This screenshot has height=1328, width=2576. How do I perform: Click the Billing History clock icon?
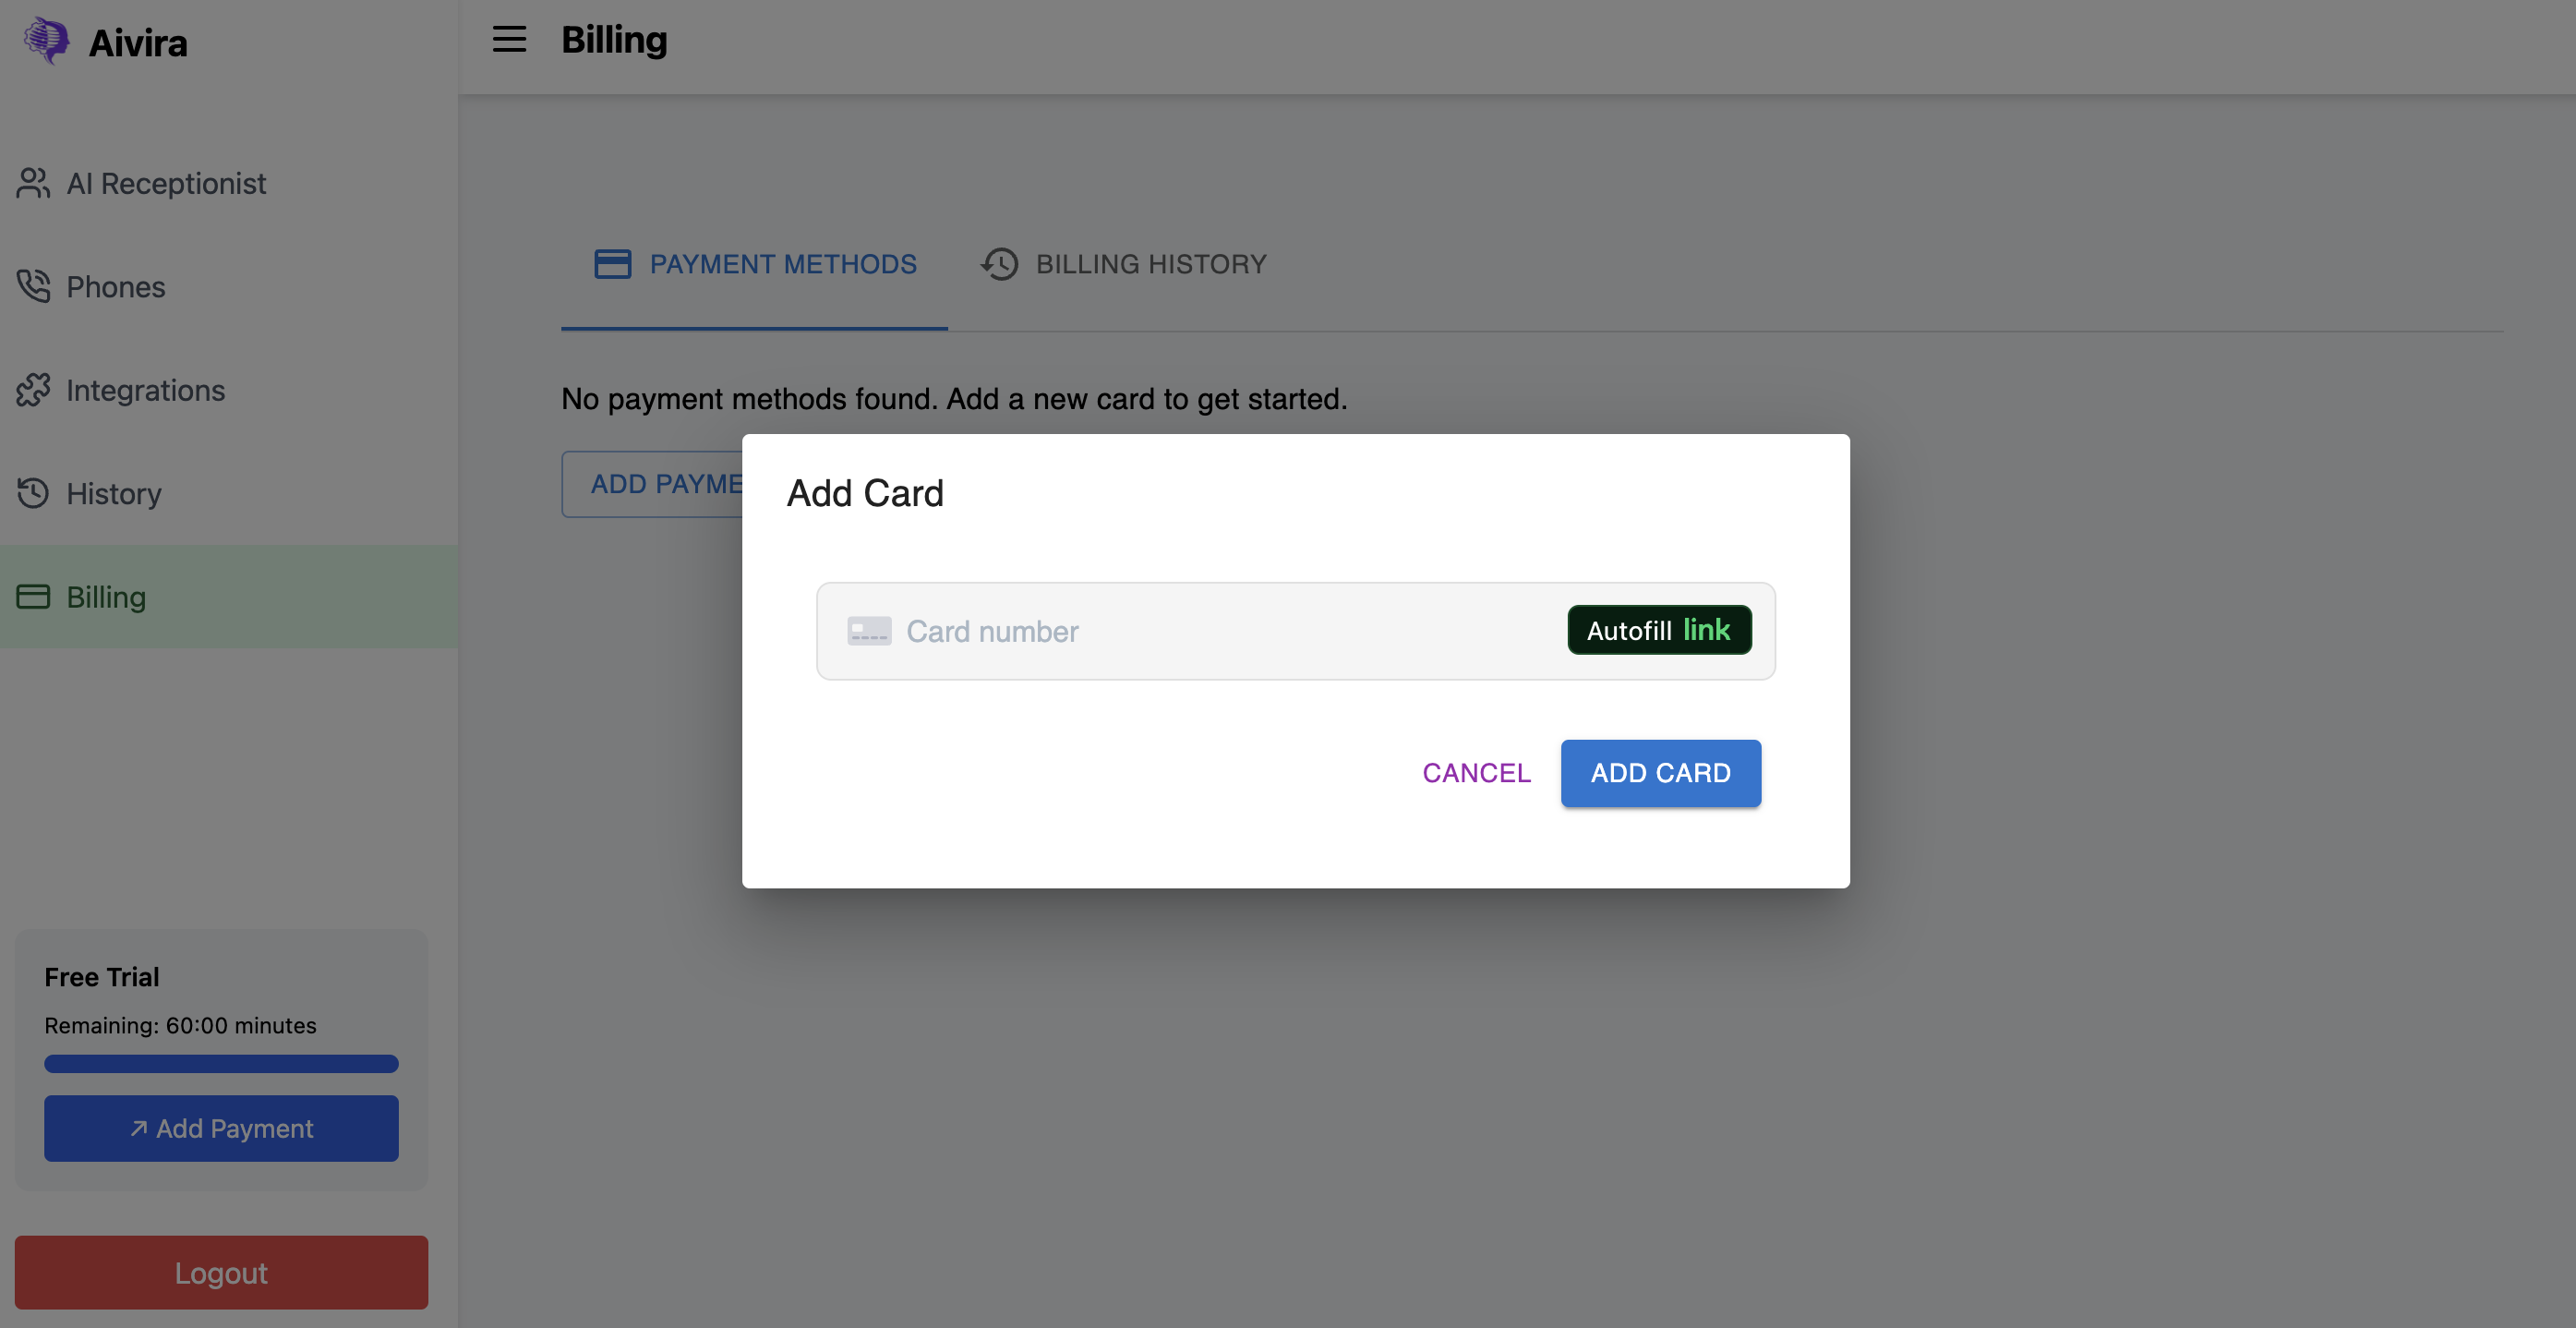[999, 264]
